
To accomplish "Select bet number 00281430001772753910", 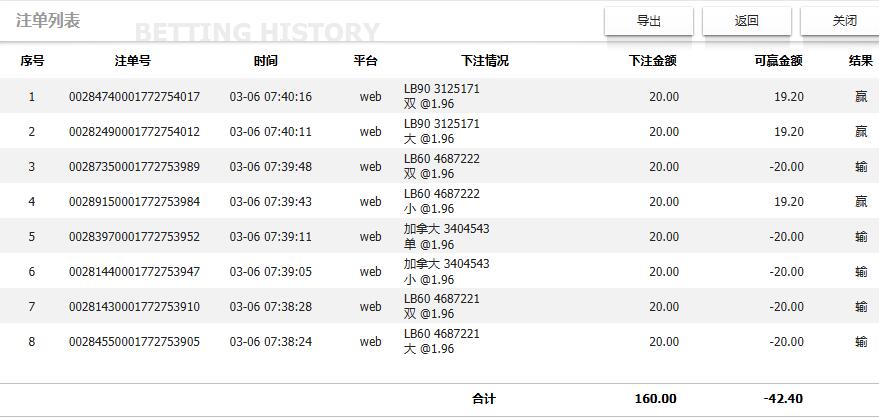I will point(134,307).
